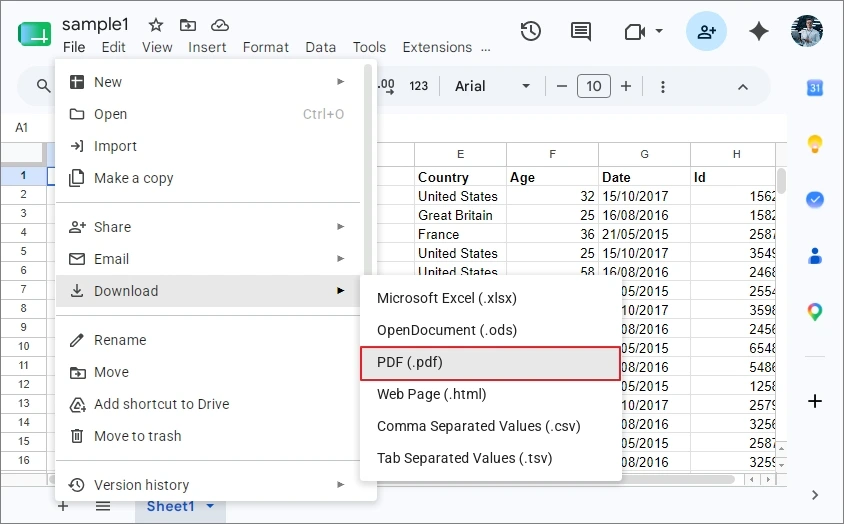Select column E header
This screenshot has width=844, height=524.
pos(460,155)
